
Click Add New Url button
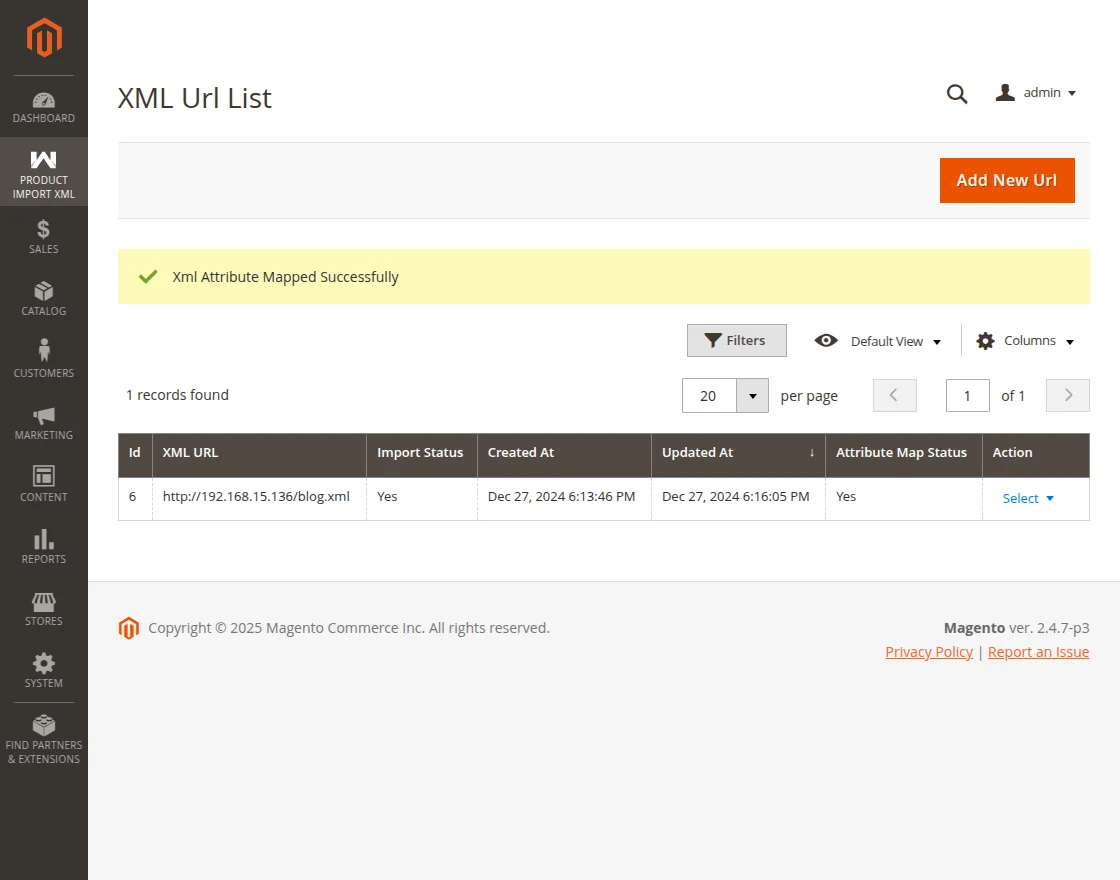click(1006, 181)
